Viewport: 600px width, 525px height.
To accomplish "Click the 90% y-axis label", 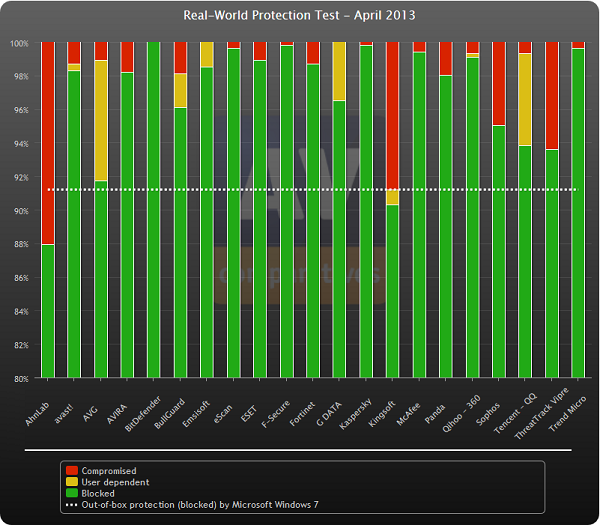I will coord(21,211).
